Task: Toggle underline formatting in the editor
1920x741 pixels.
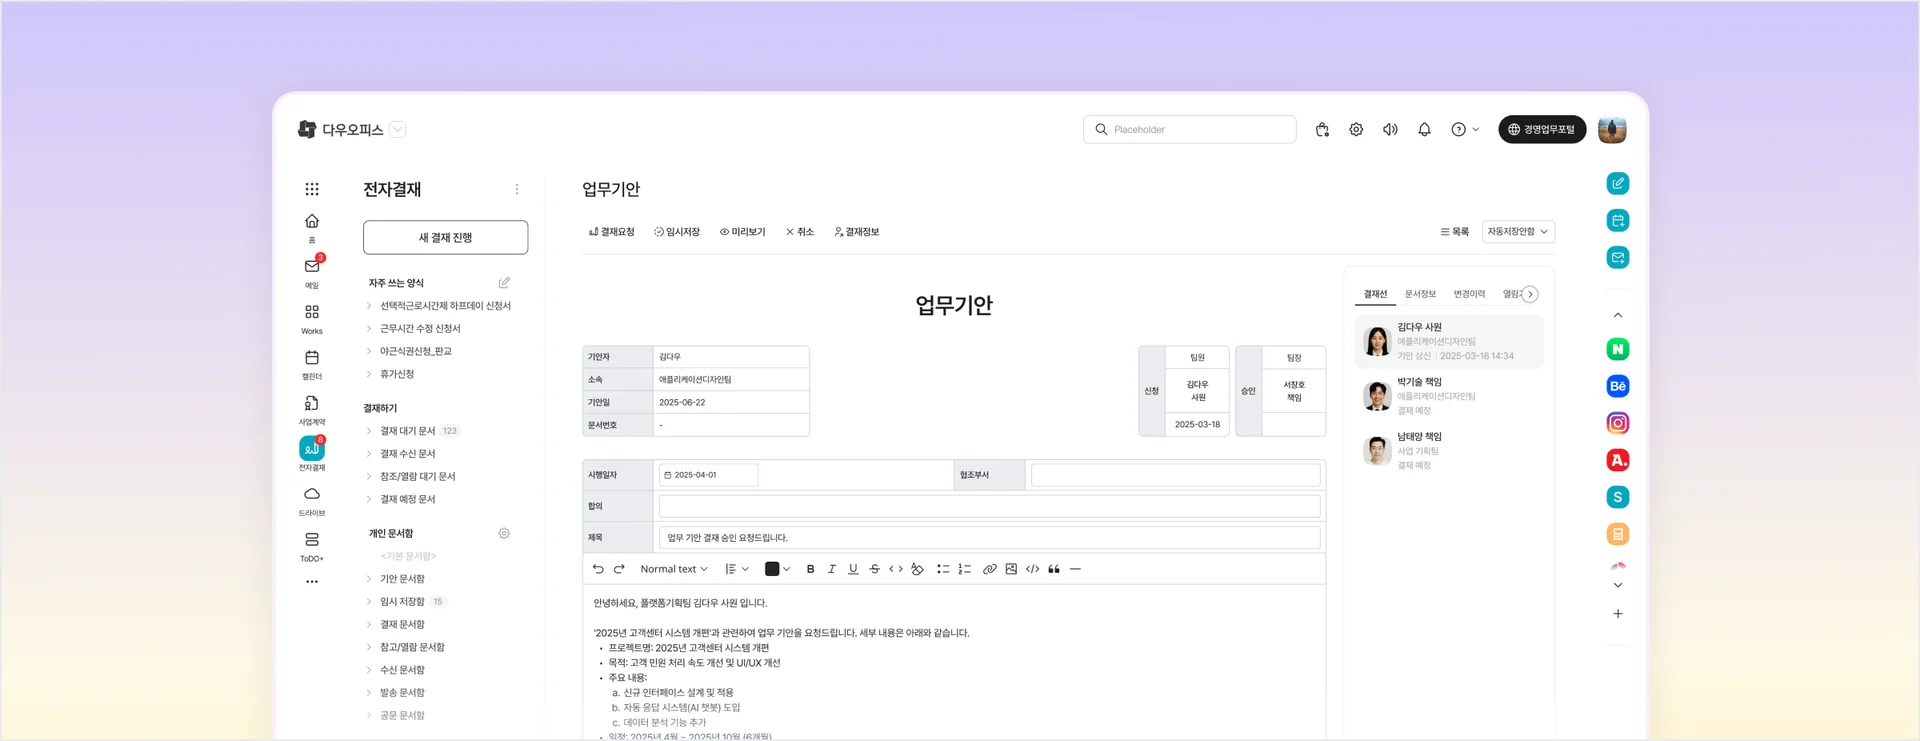Action: click(853, 569)
